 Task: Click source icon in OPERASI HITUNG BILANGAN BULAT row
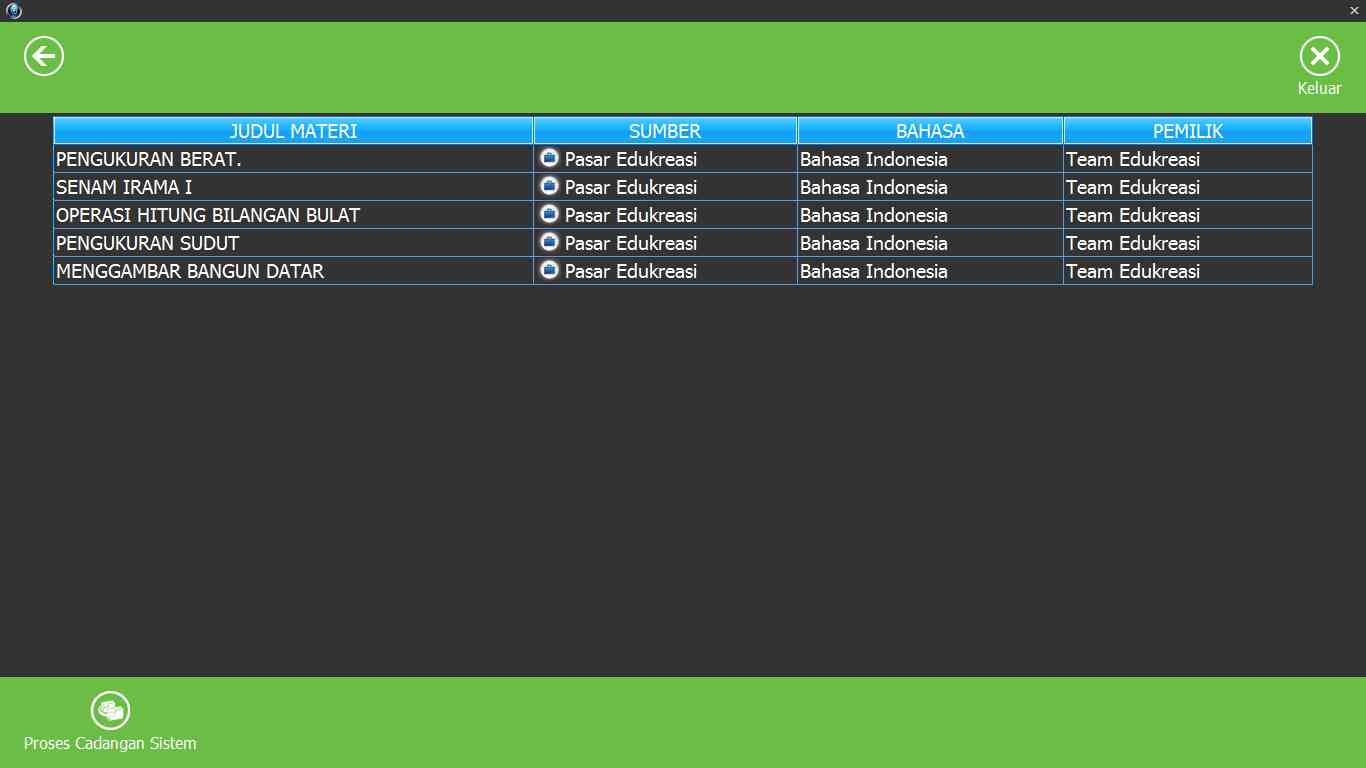coord(549,213)
